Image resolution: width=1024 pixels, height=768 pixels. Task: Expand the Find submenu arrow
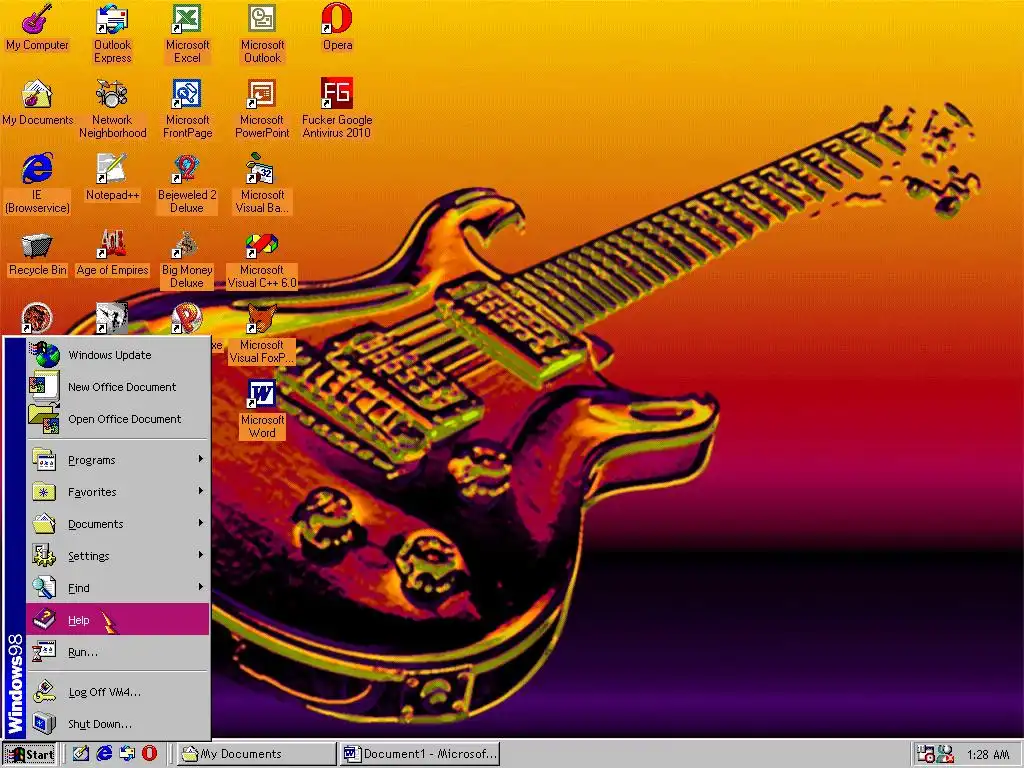coord(200,587)
